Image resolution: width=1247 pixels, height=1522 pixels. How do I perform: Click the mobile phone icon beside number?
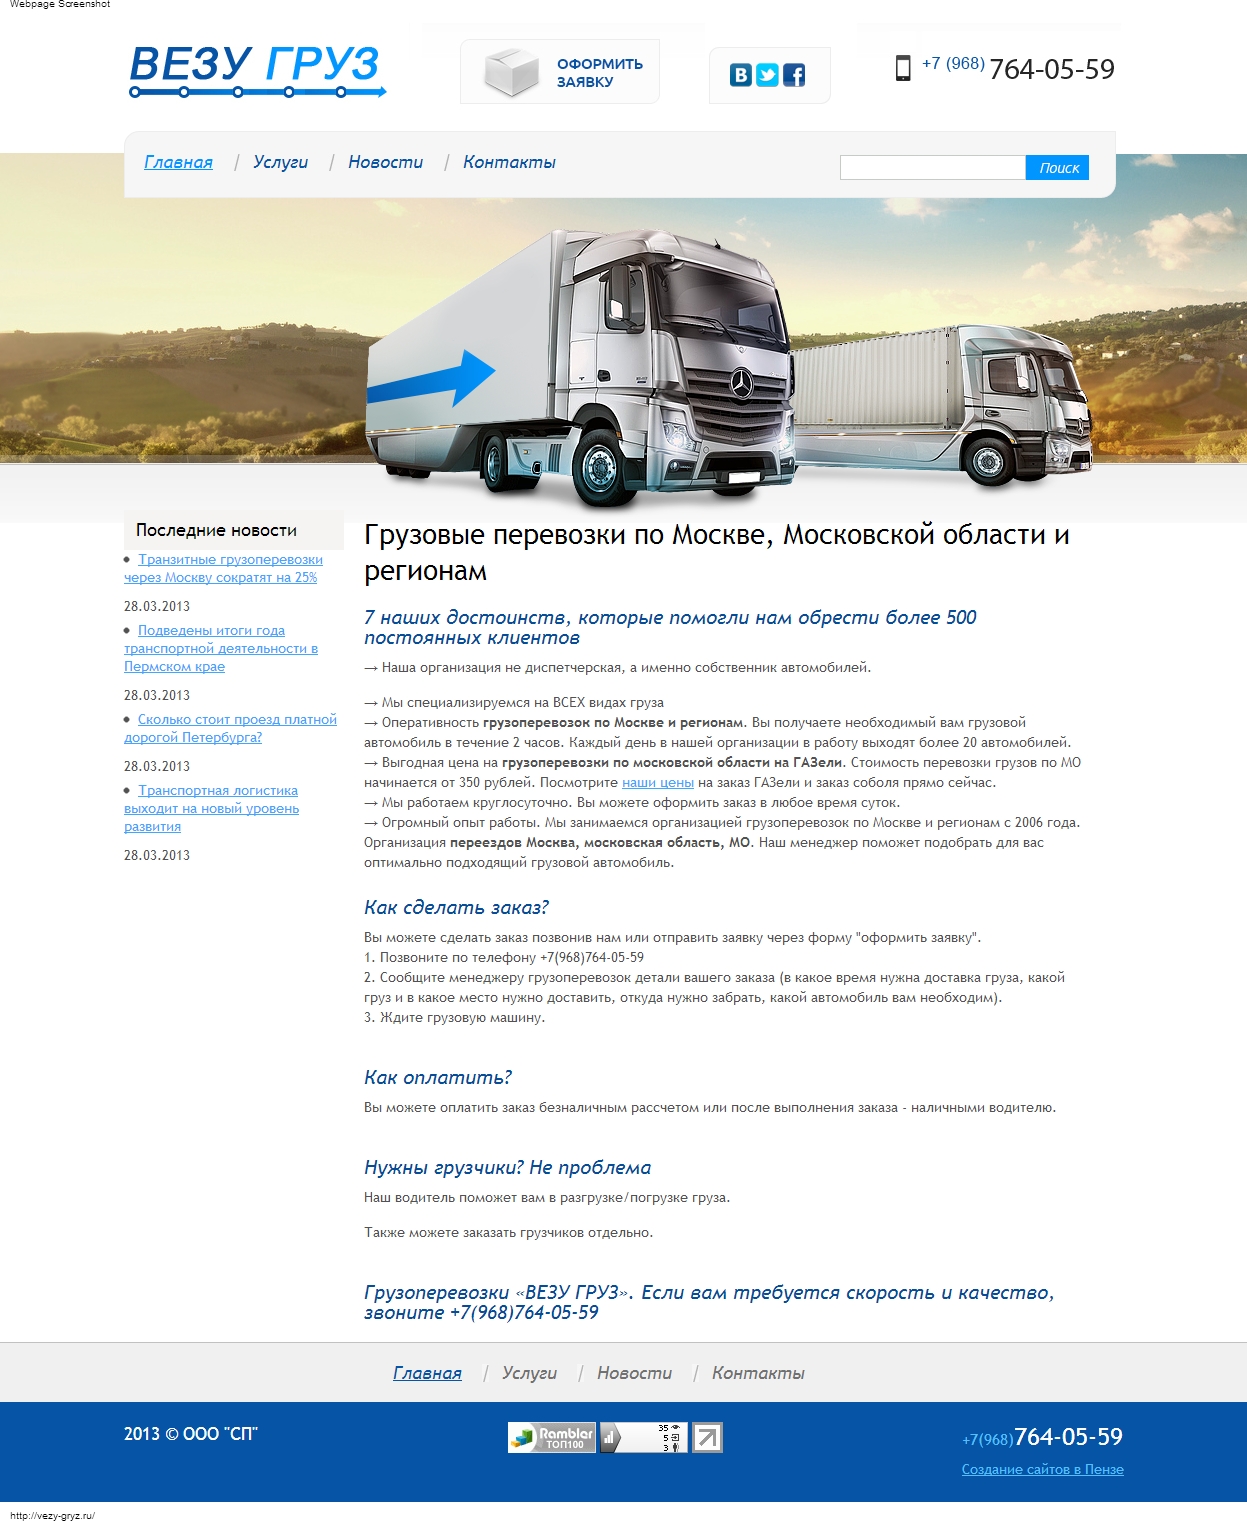point(903,68)
